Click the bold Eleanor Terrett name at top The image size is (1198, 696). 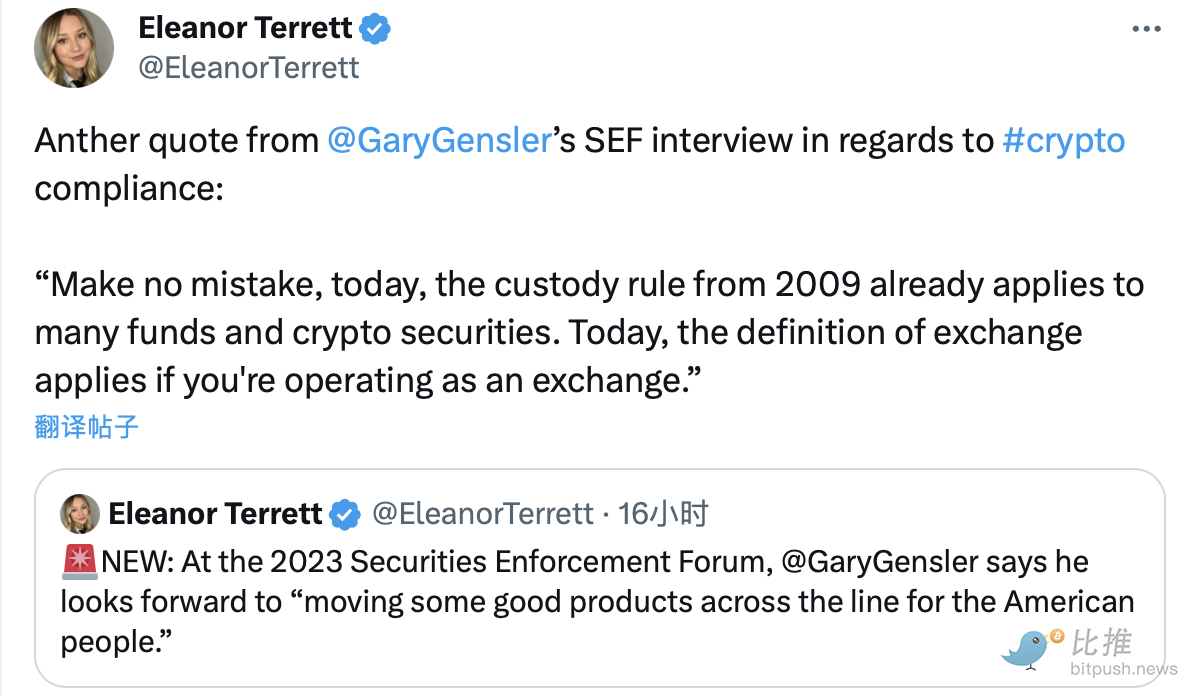coord(245,29)
